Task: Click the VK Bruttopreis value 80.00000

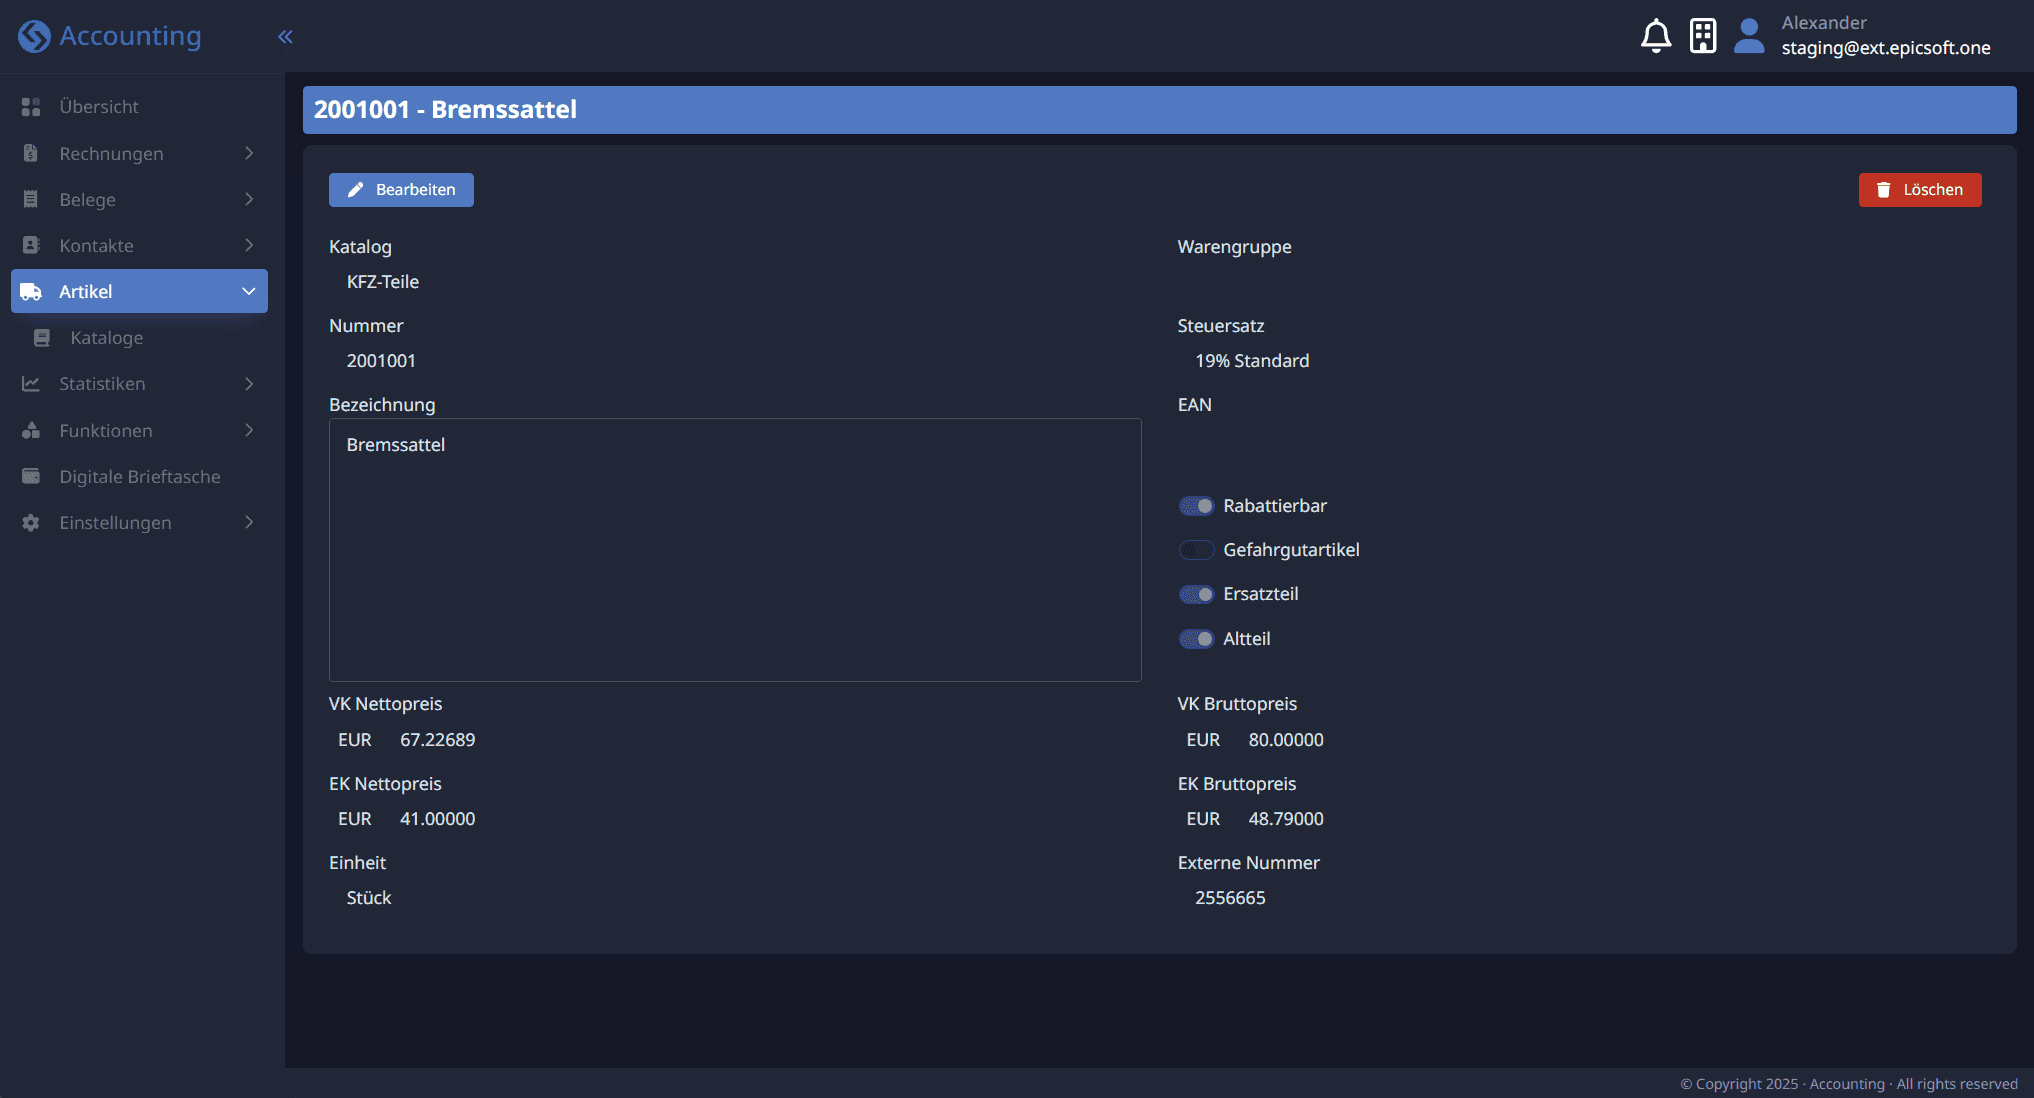Action: point(1286,740)
